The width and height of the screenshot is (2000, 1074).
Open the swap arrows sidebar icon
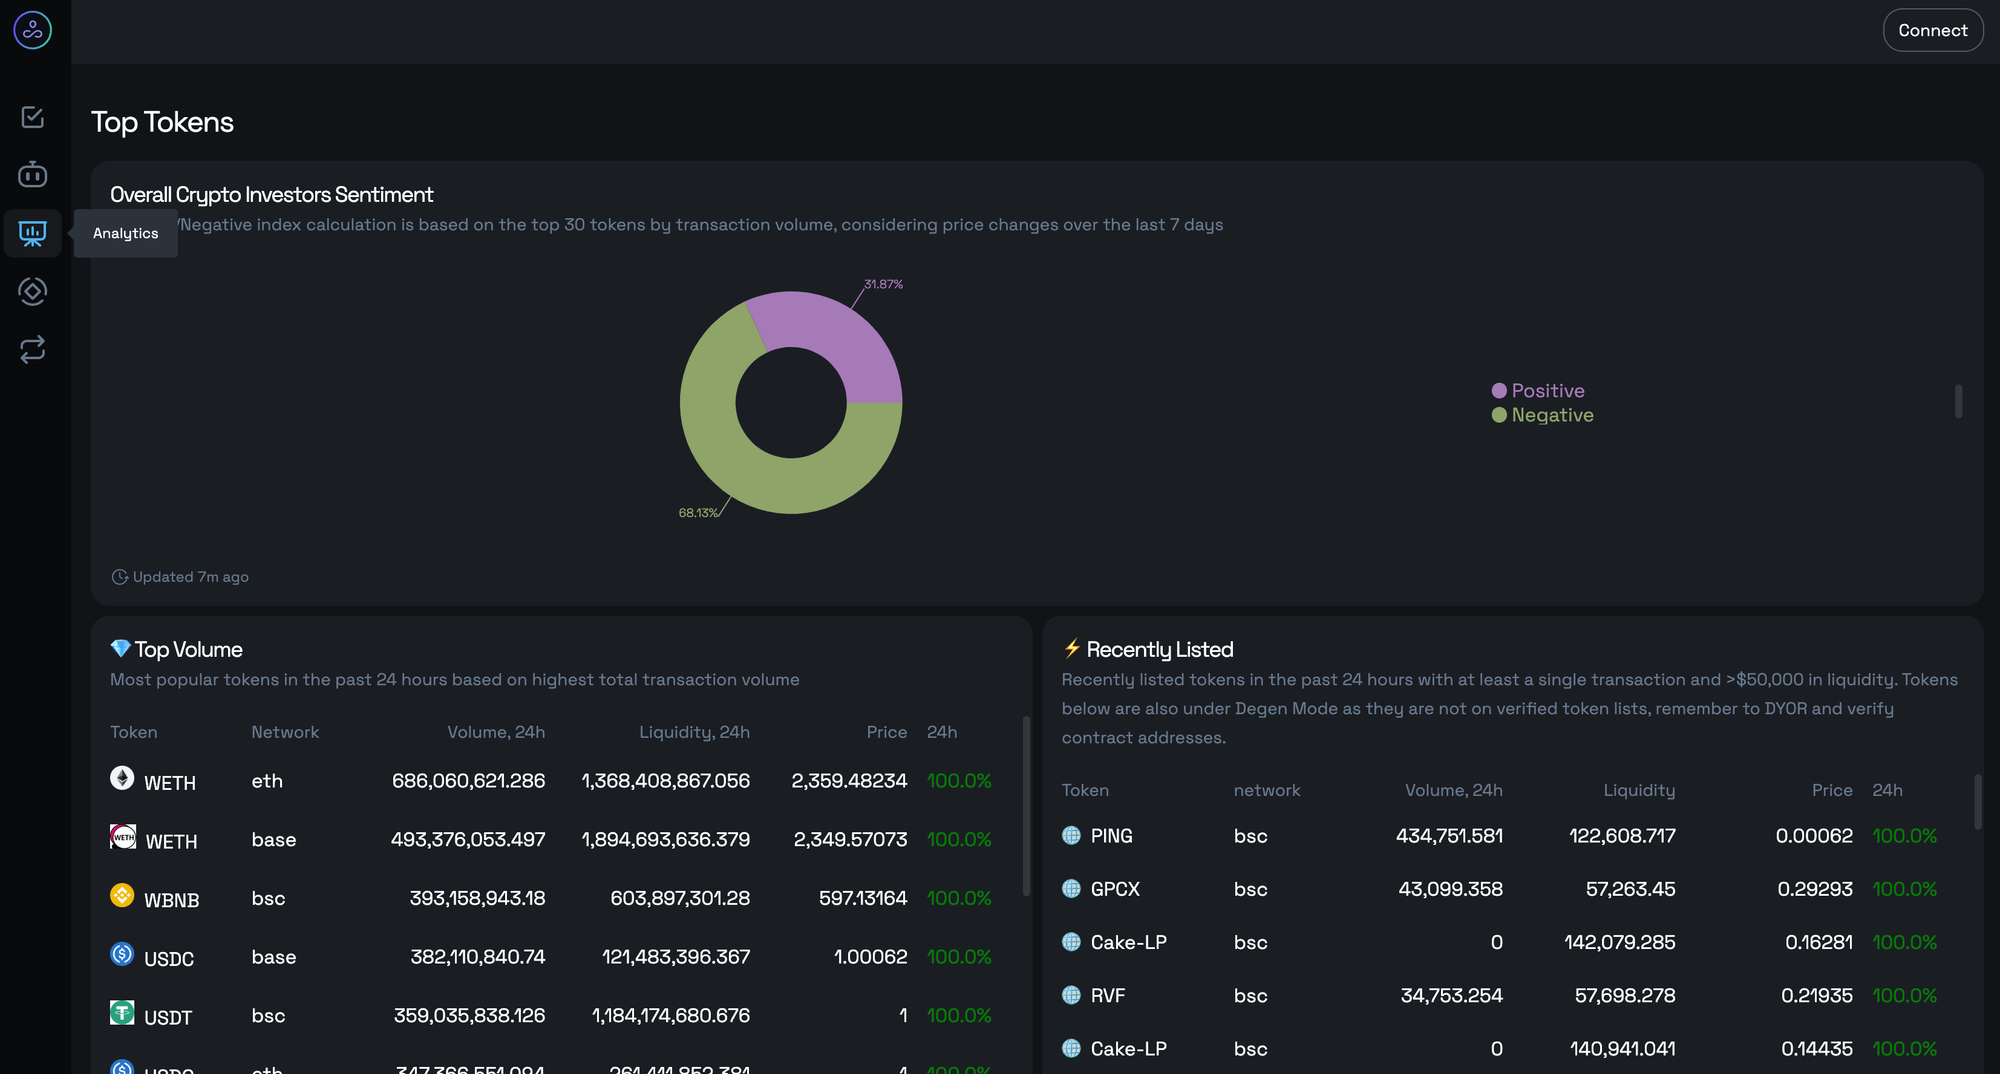tap(32, 349)
